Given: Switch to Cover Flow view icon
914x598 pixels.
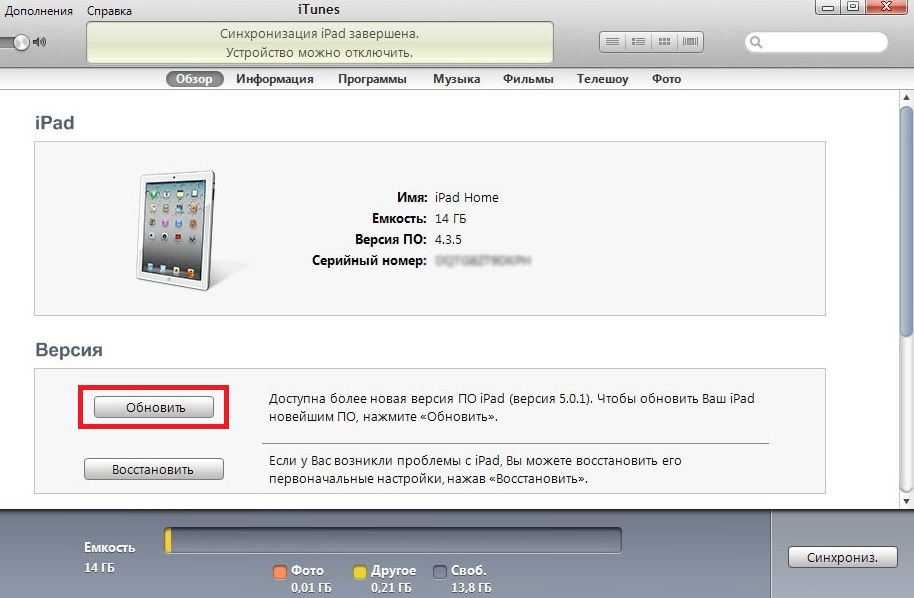Looking at the screenshot, I should 690,42.
